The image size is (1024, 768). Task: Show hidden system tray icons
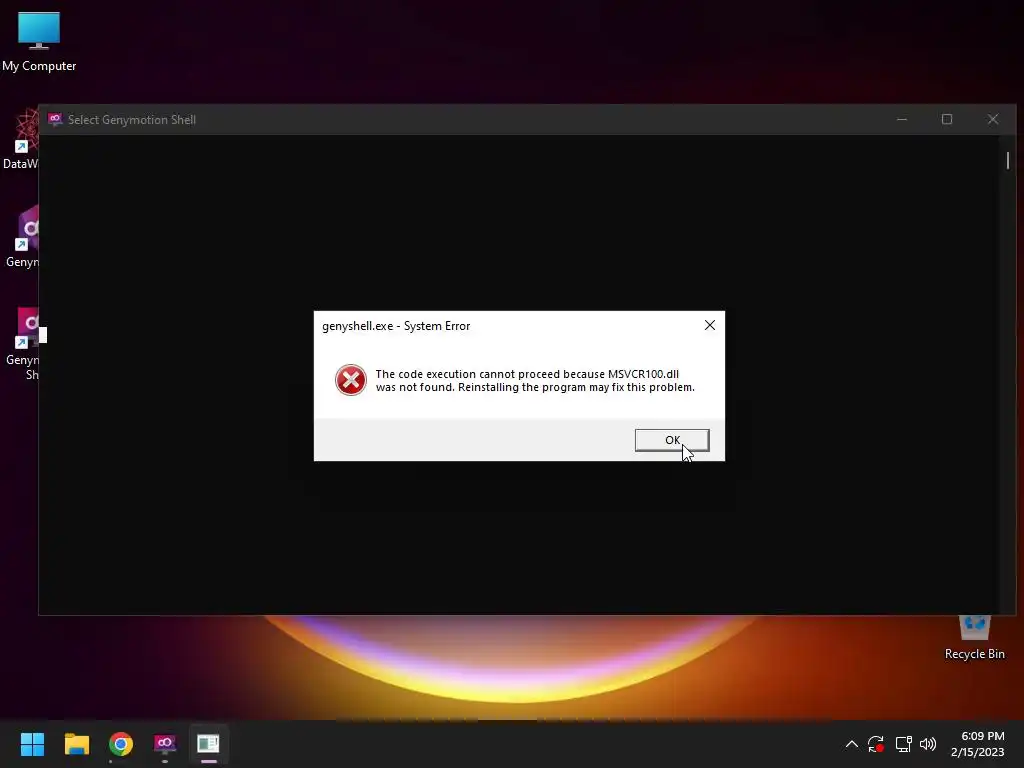[852, 744]
